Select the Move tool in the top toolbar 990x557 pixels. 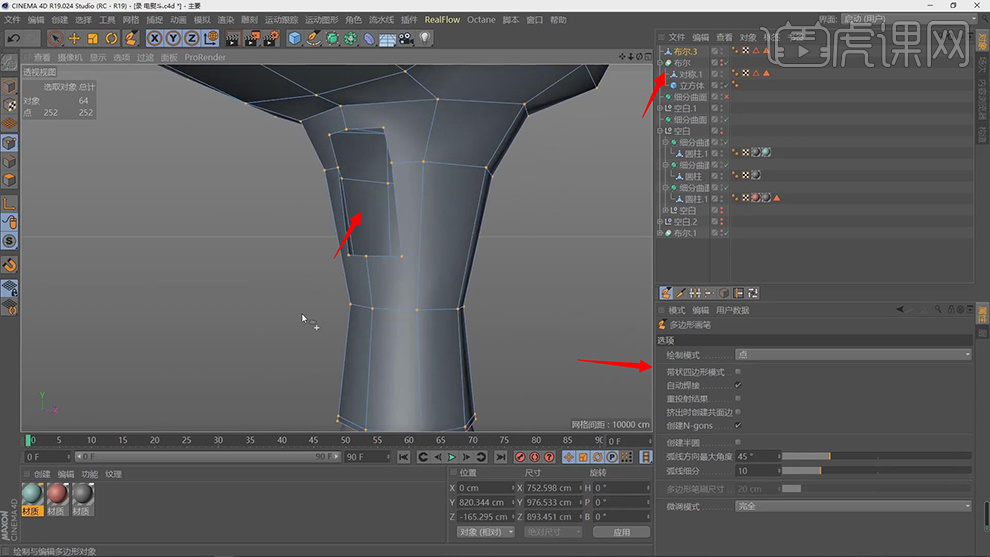click(74, 38)
